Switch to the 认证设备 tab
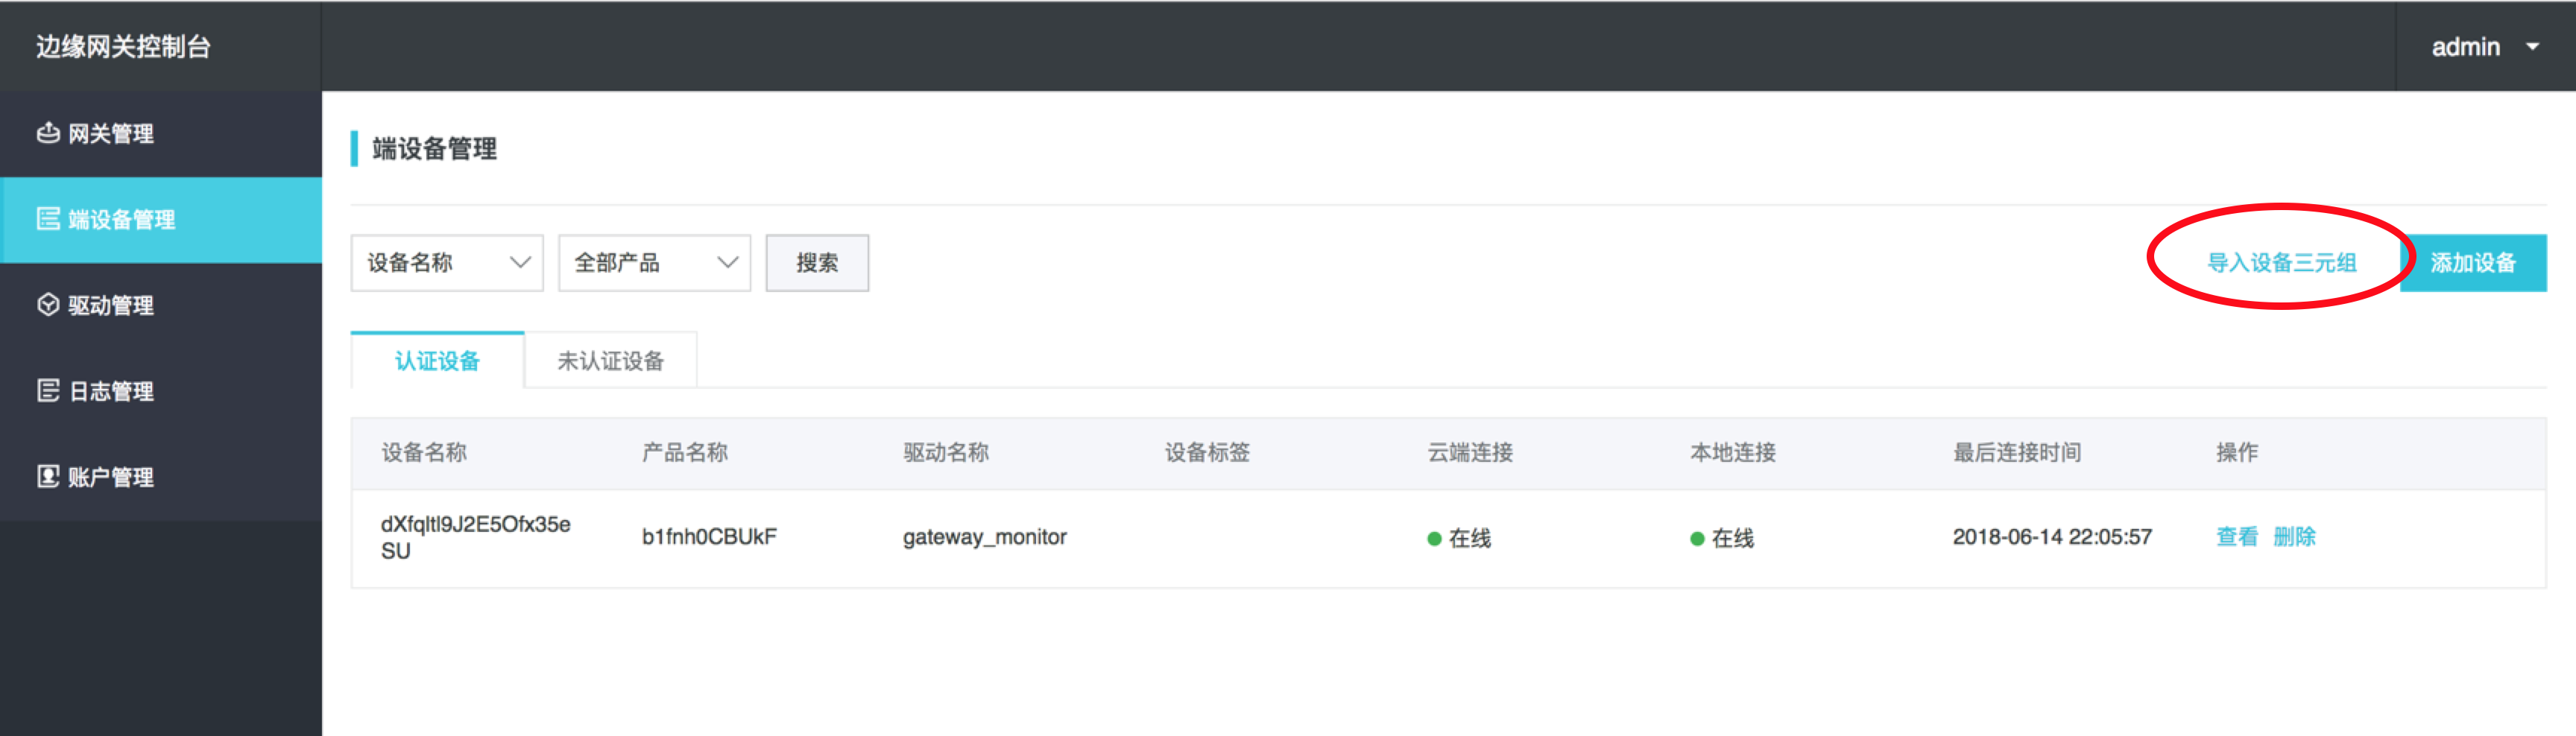Image resolution: width=2576 pixels, height=736 pixels. (x=437, y=360)
